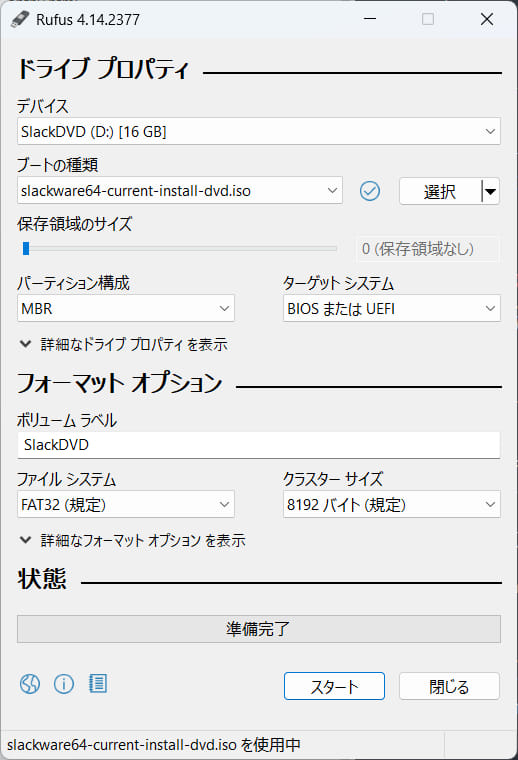This screenshot has height=760, width=518.
Task: Click the スタート button
Action: click(334, 686)
